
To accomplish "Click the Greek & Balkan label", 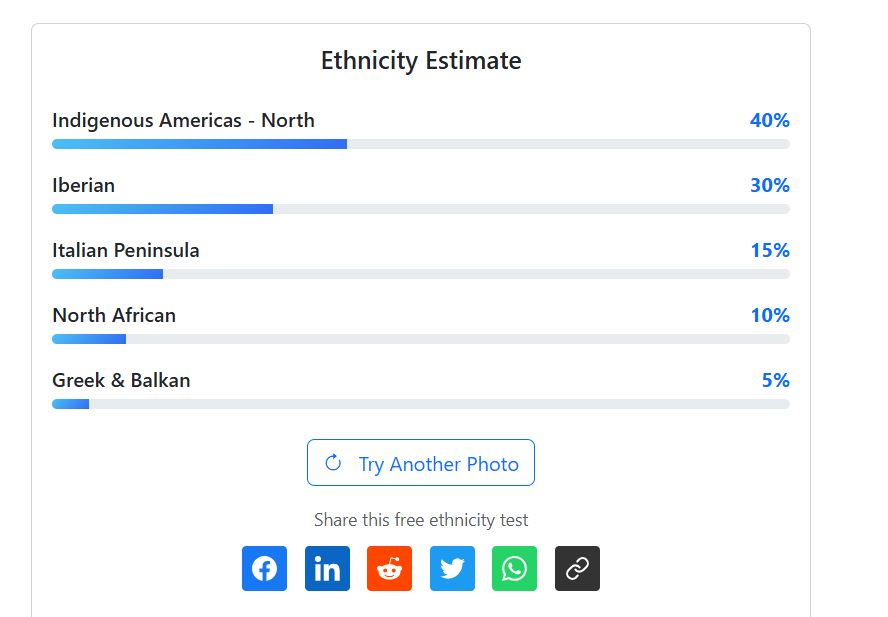I will 121,381.
